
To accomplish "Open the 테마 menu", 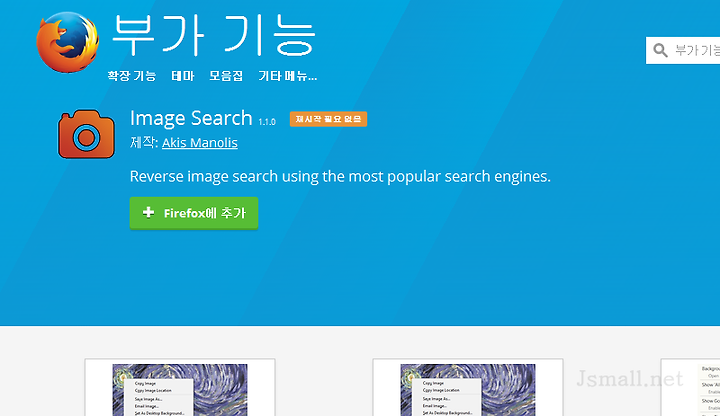I will click(x=183, y=76).
